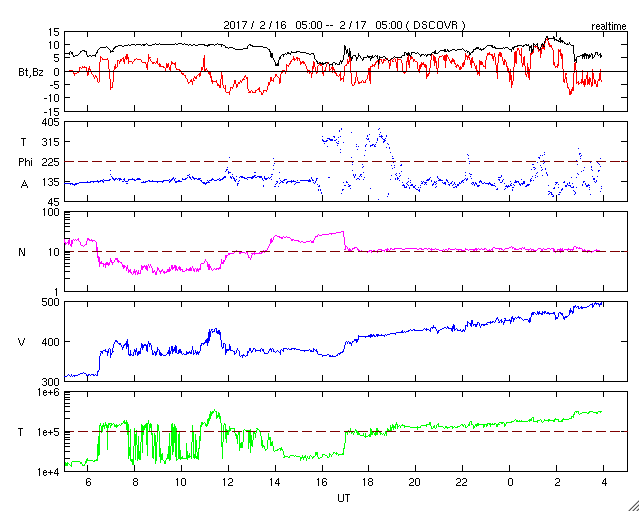Click the '20' hour label on UT axis
Viewport: 640px width, 512px height.
click(416, 482)
